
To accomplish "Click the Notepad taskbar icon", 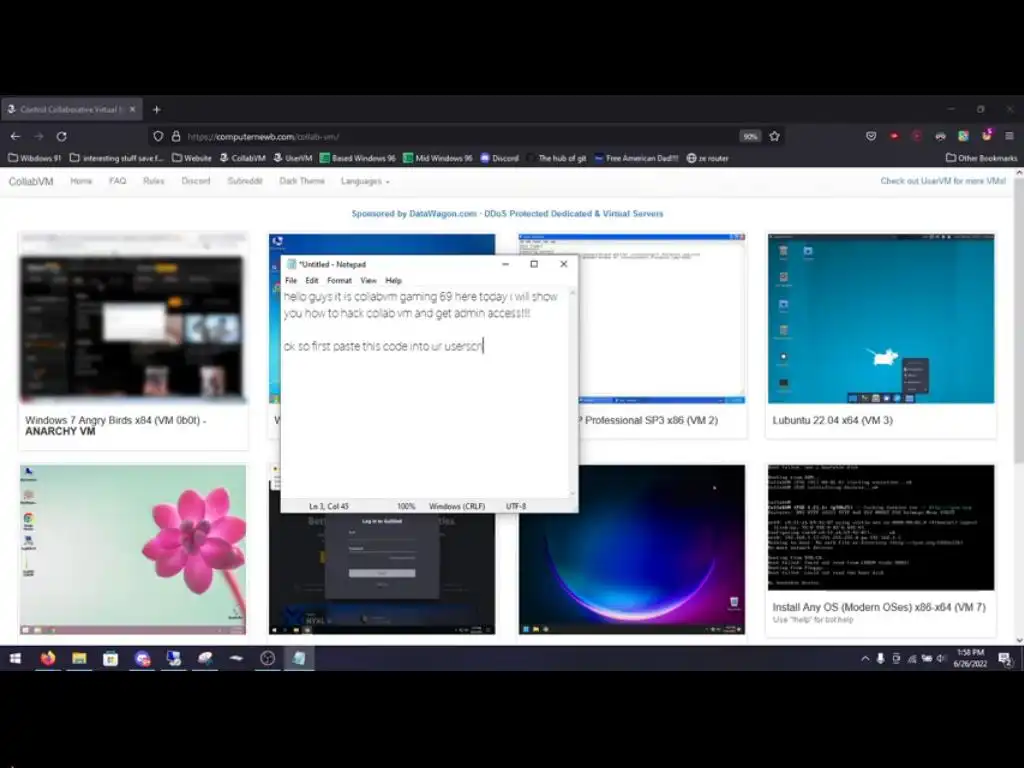I will [x=299, y=658].
